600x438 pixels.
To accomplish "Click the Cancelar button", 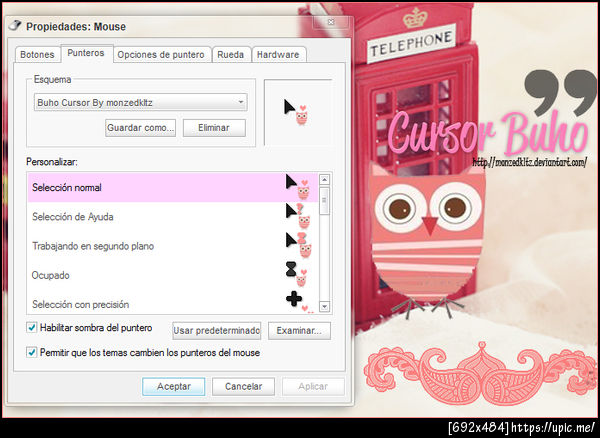I will point(243,386).
